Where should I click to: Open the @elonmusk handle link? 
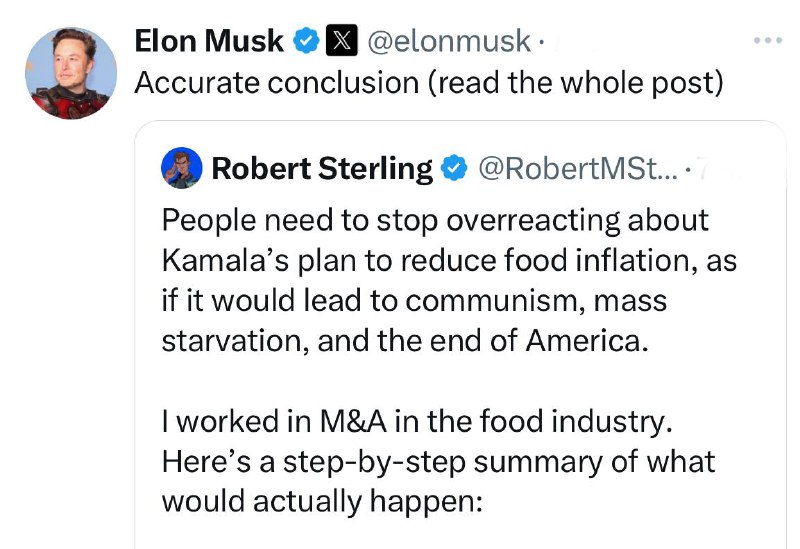[449, 41]
